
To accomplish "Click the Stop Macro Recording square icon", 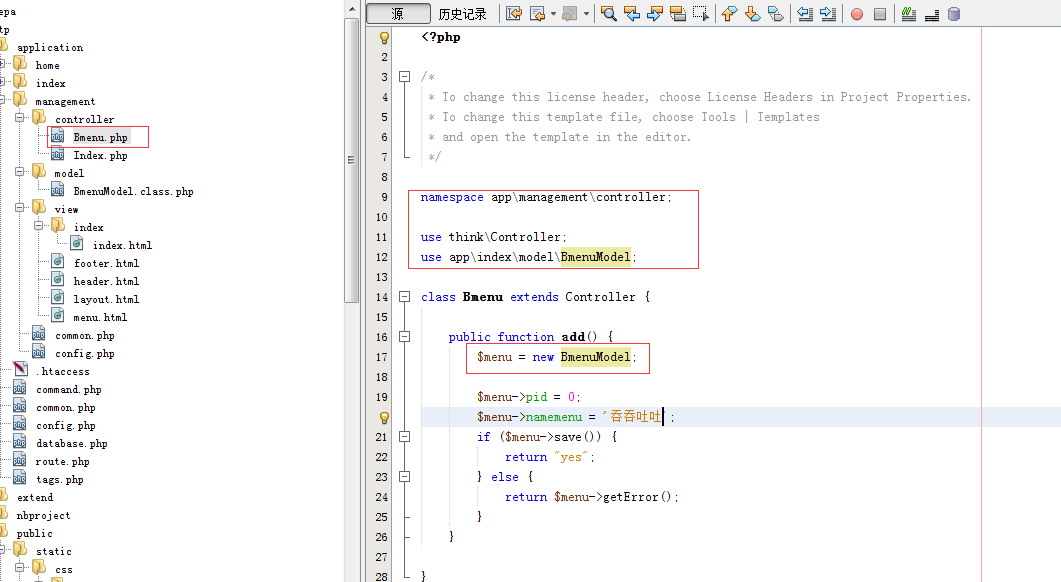I will click(x=880, y=14).
